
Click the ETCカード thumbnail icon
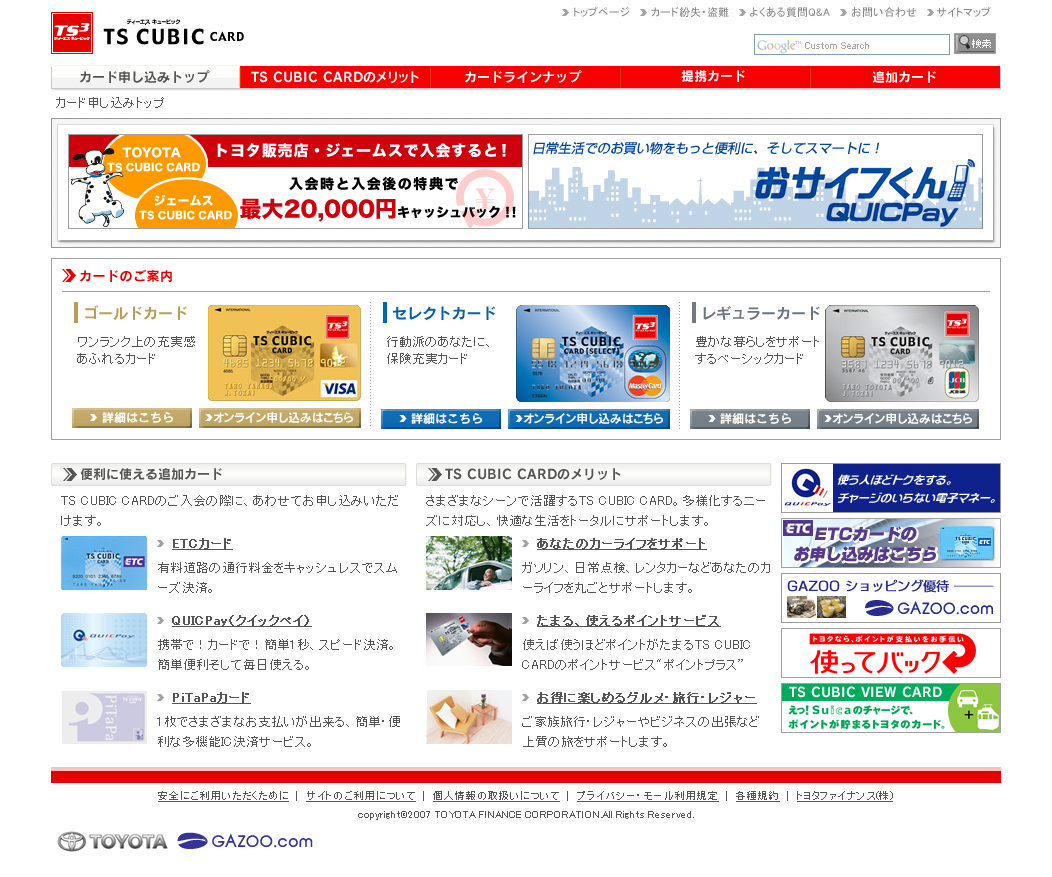[104, 563]
